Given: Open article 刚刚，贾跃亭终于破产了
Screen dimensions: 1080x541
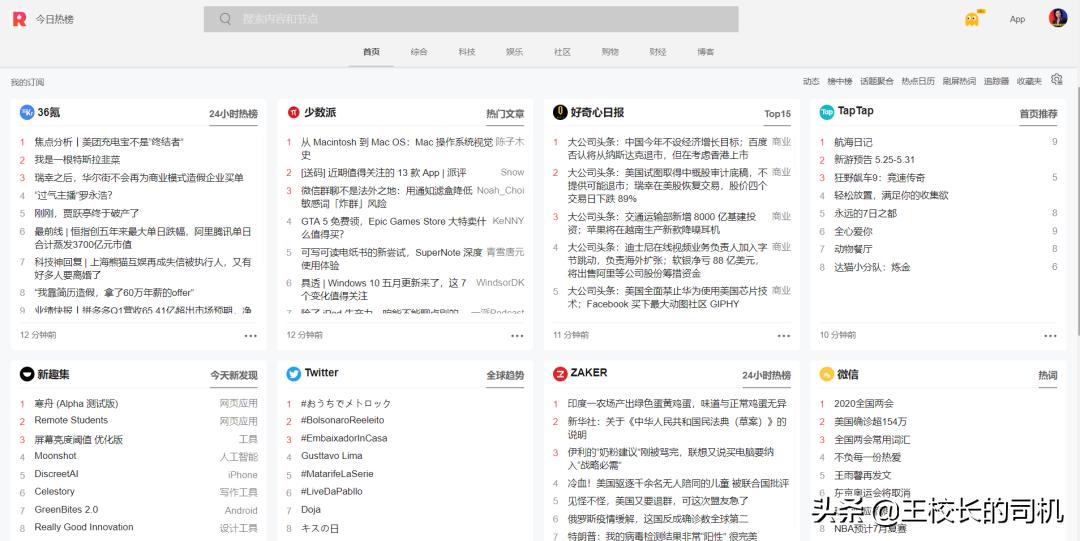Looking at the screenshot, I should (87, 214).
